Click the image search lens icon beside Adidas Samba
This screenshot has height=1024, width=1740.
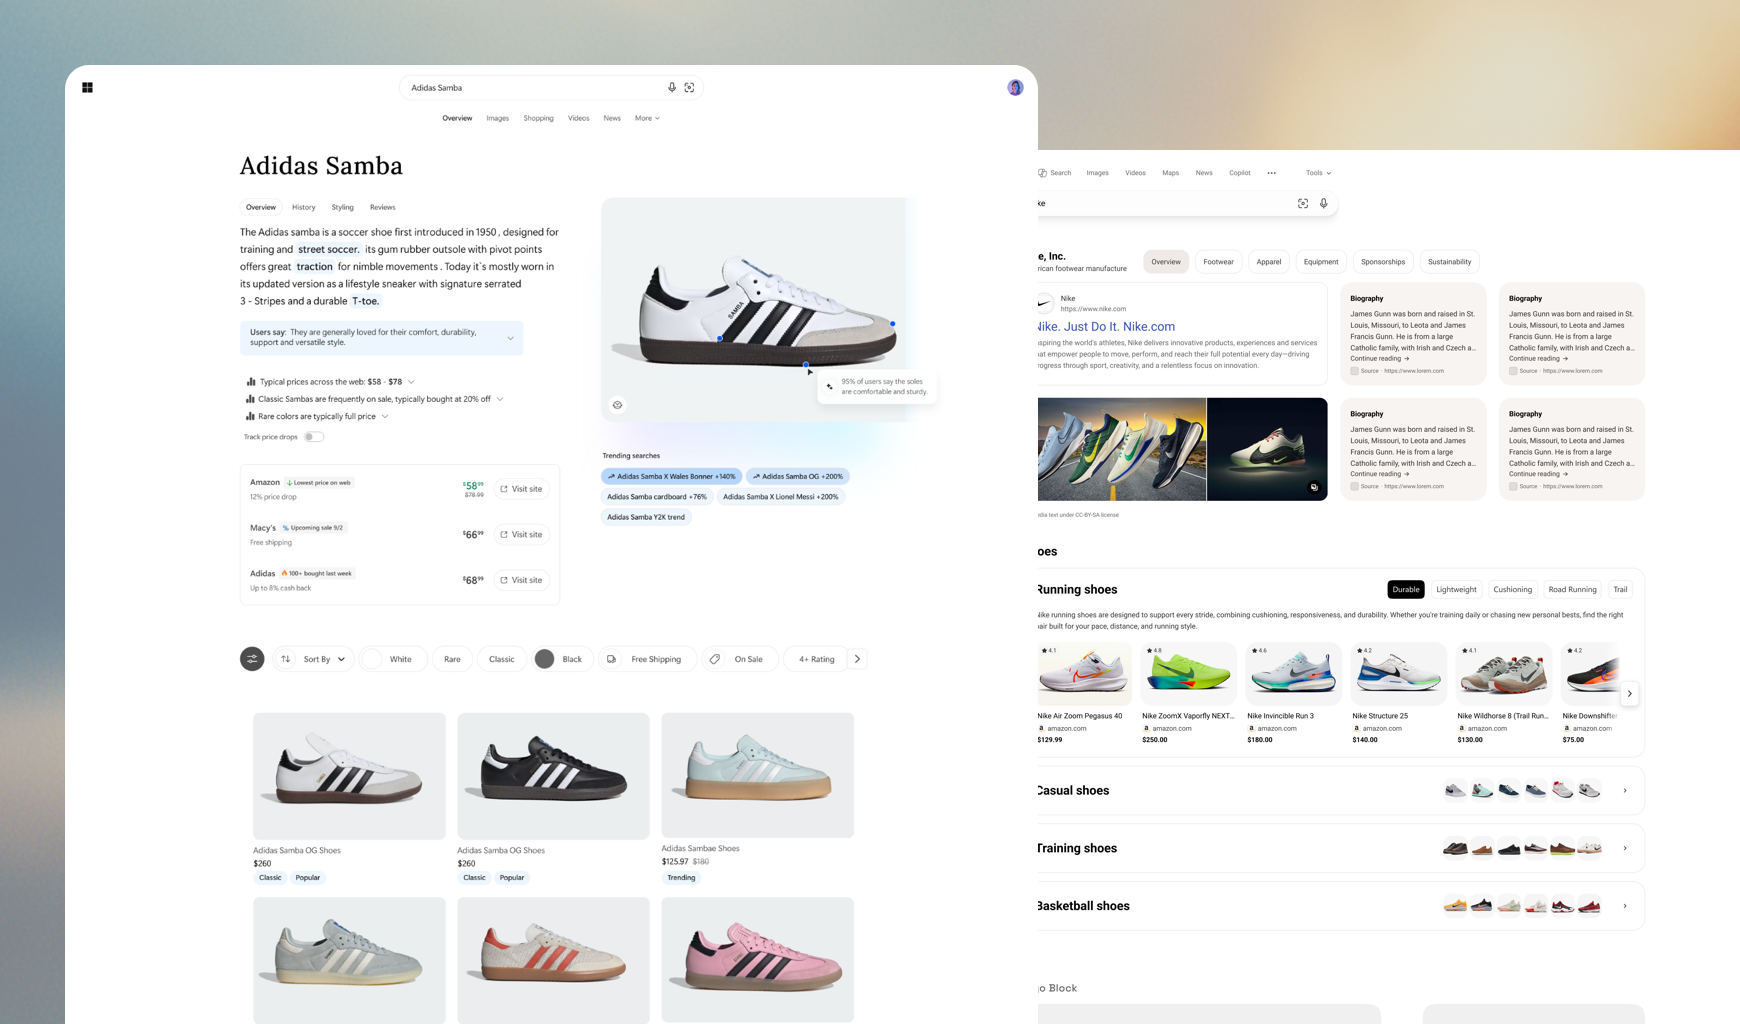pyautogui.click(x=690, y=88)
